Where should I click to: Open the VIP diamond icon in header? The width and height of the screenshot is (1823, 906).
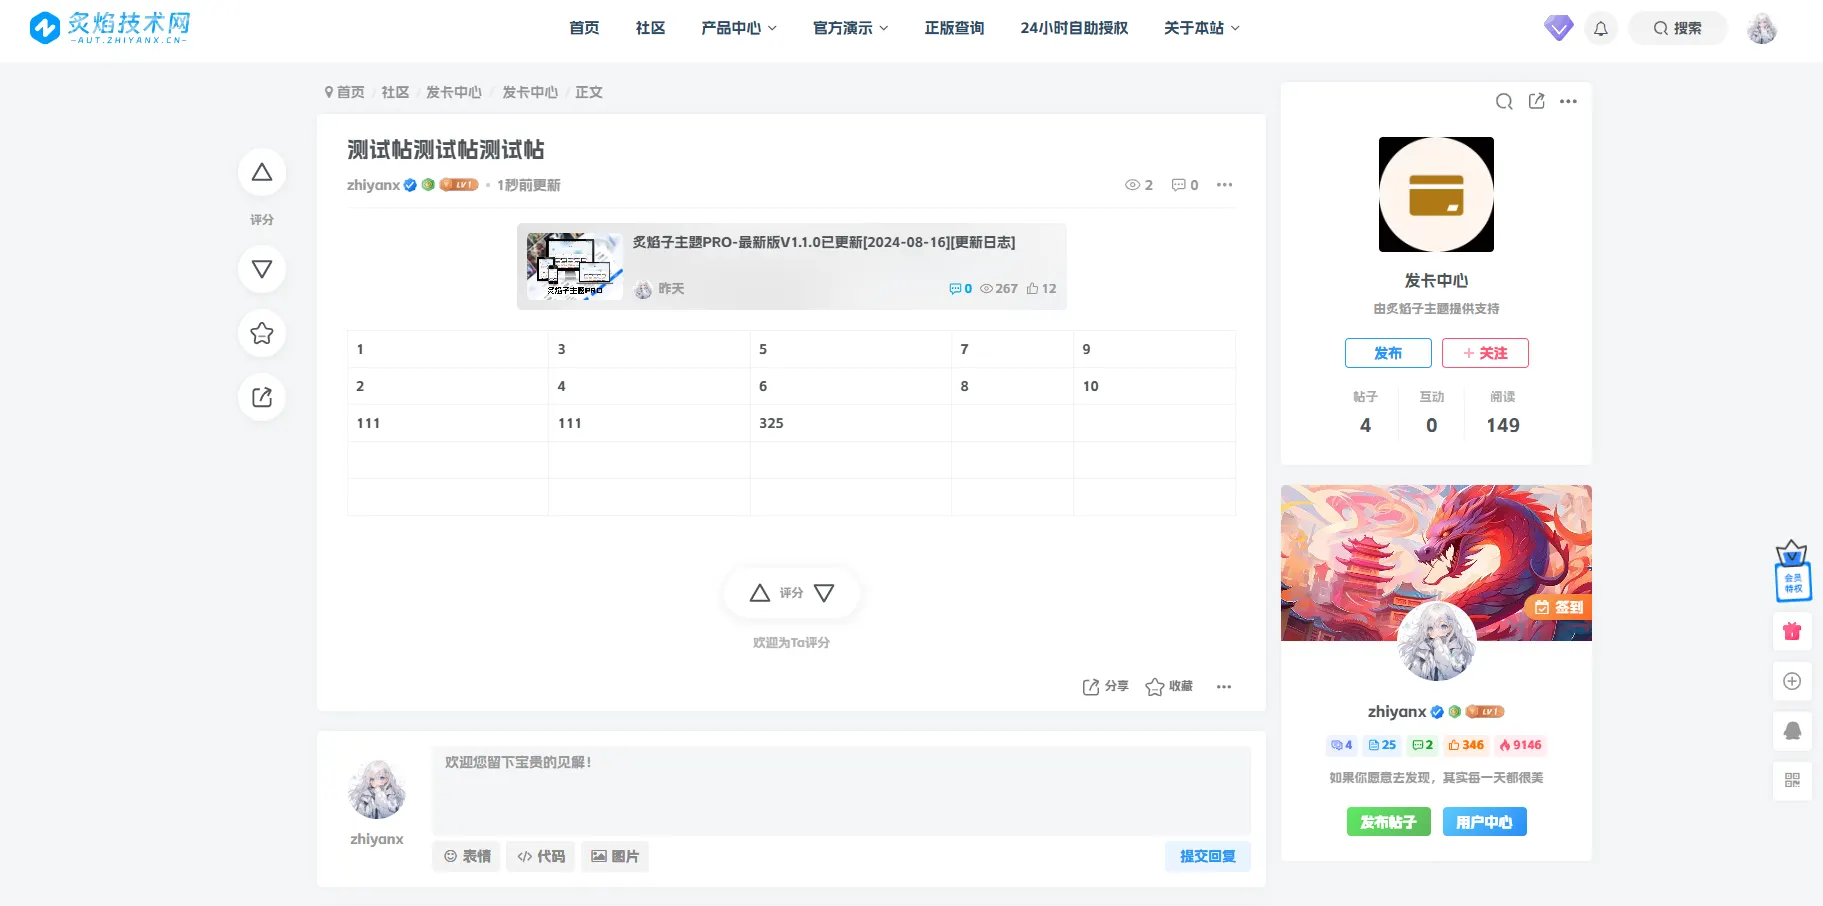[1558, 28]
